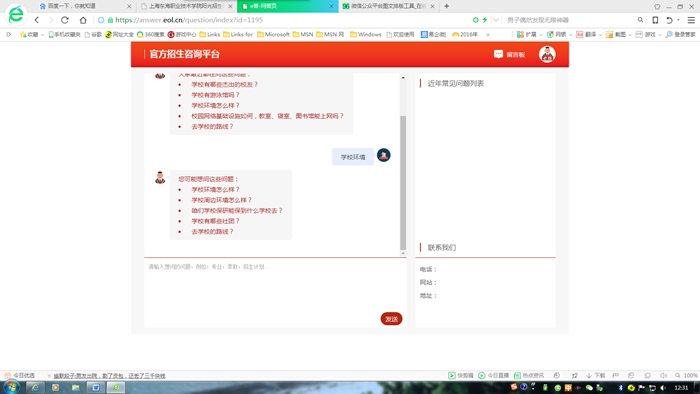Click the undo closed-tab arrow icon
The image size is (700, 394).
669,20
